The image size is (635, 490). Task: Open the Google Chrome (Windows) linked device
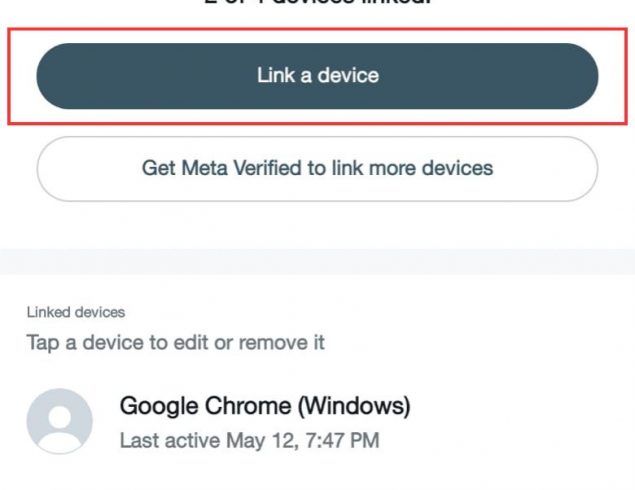coord(318,422)
